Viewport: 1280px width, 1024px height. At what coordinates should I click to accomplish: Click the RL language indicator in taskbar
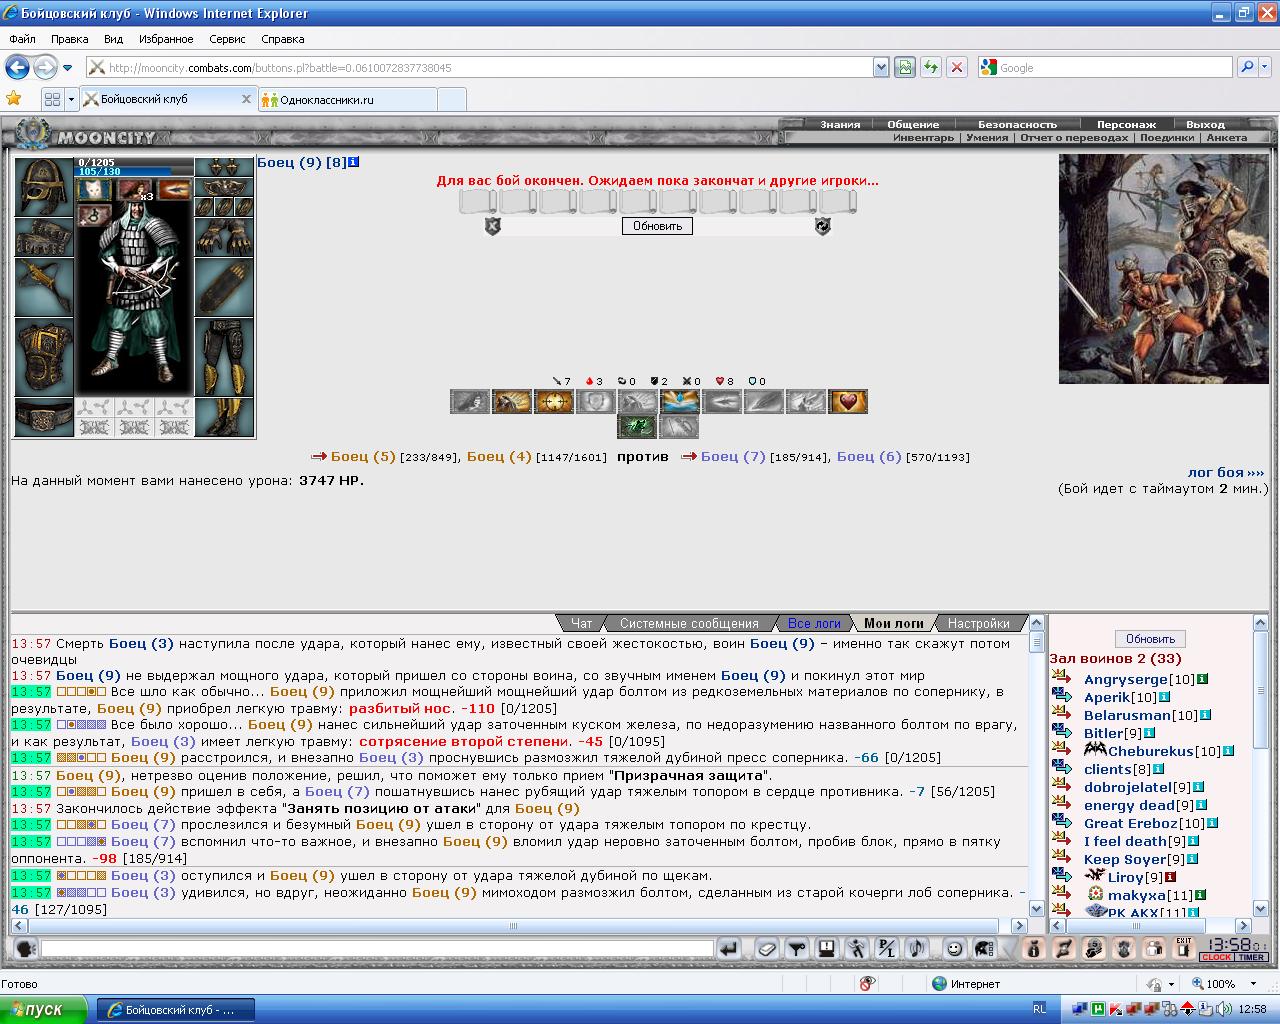click(1039, 1009)
